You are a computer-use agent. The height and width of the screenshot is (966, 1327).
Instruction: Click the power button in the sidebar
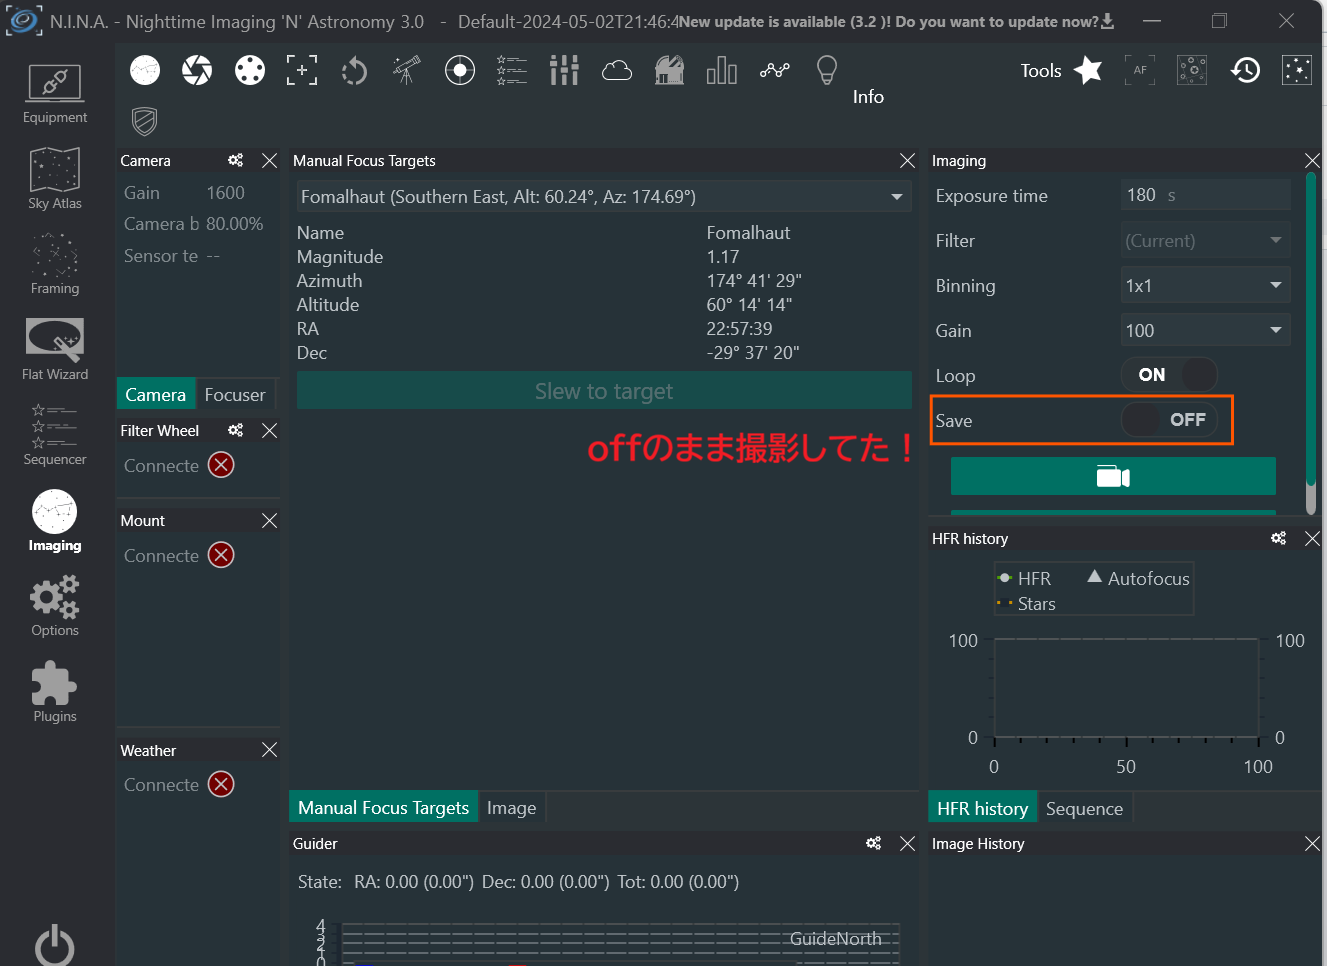[55, 944]
